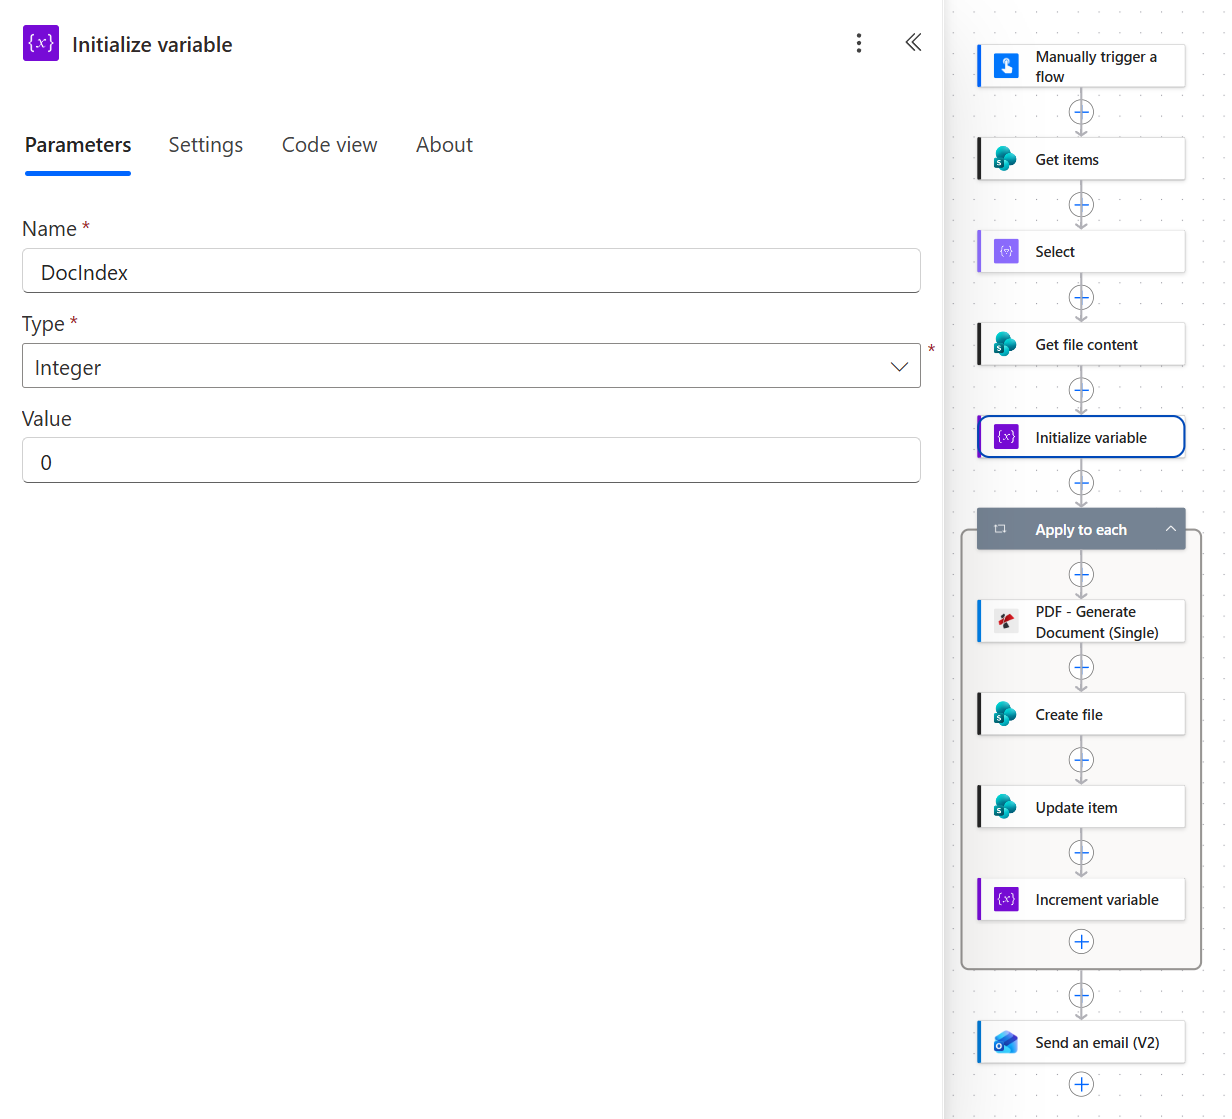Open the three-dot more options menu

pos(858,43)
